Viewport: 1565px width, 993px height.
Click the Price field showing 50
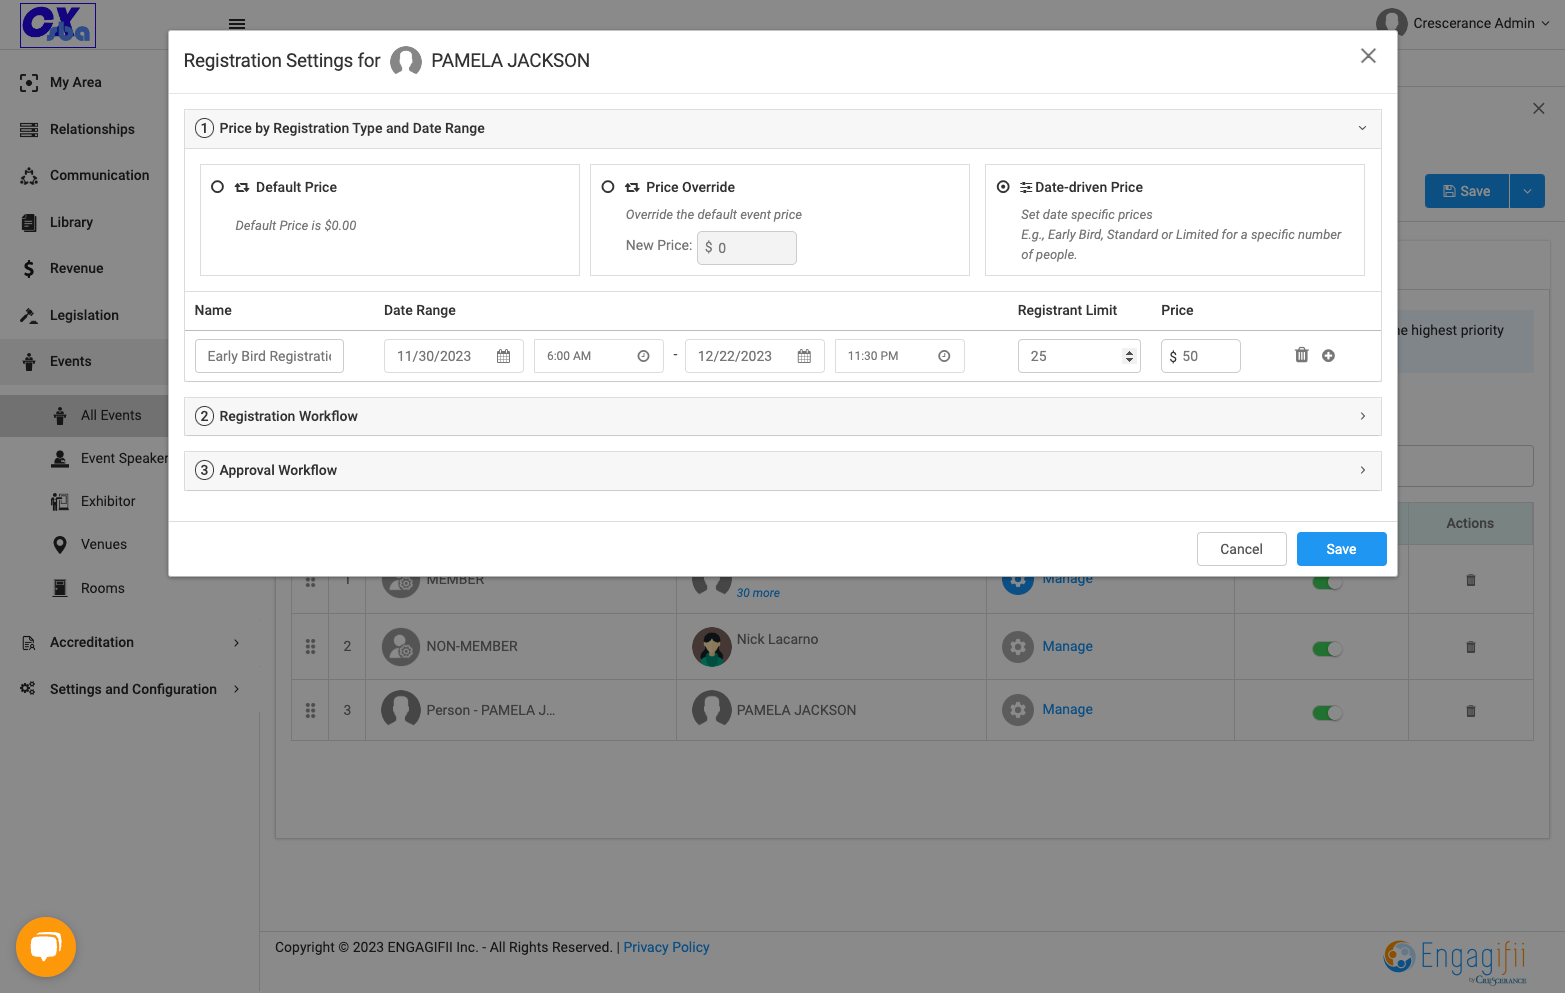tap(1200, 356)
